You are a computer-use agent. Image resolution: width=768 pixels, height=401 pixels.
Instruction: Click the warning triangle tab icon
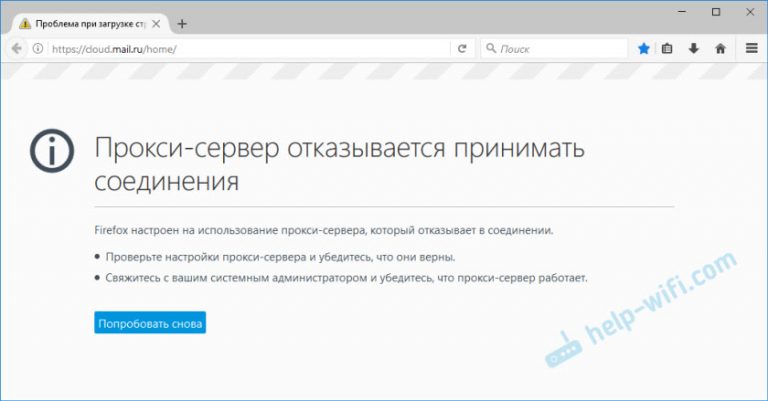(x=25, y=24)
